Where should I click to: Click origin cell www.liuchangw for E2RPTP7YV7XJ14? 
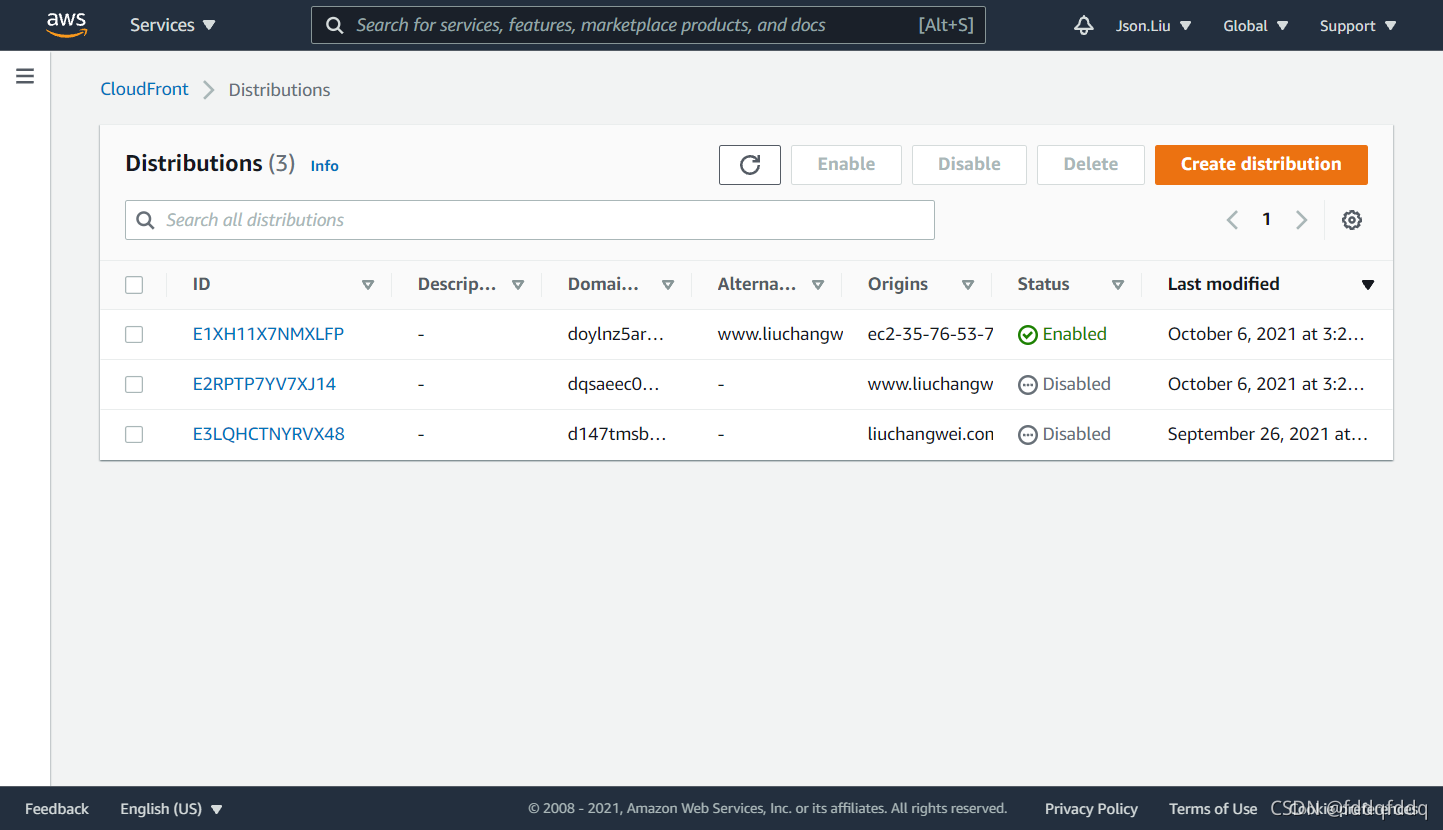(930, 385)
